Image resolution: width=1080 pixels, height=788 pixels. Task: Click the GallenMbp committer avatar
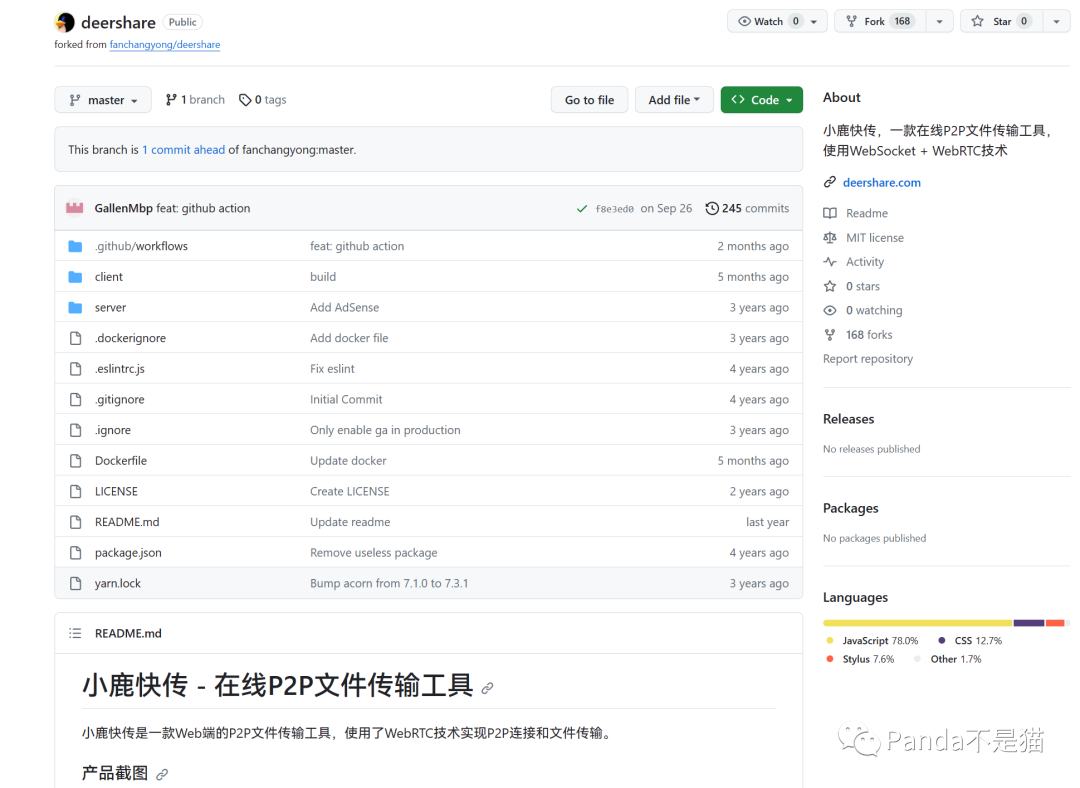pyautogui.click(x=74, y=208)
